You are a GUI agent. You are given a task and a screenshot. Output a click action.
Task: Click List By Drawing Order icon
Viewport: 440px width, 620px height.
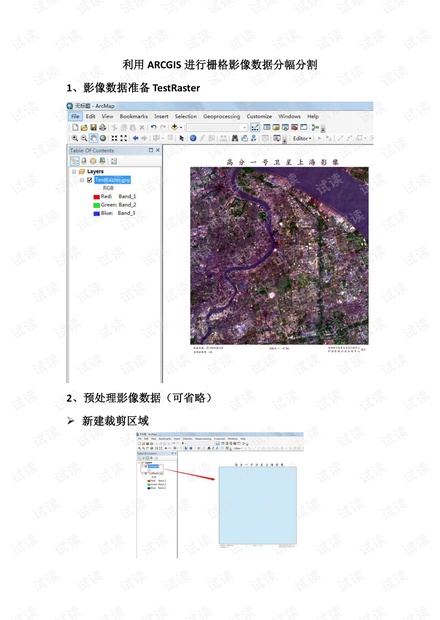pyautogui.click(x=74, y=161)
